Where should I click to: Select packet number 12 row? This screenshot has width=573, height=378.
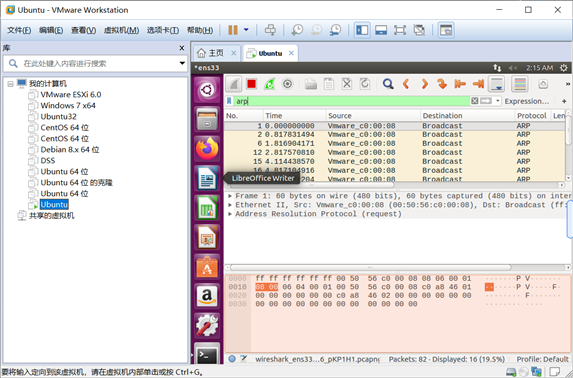(x=395, y=152)
